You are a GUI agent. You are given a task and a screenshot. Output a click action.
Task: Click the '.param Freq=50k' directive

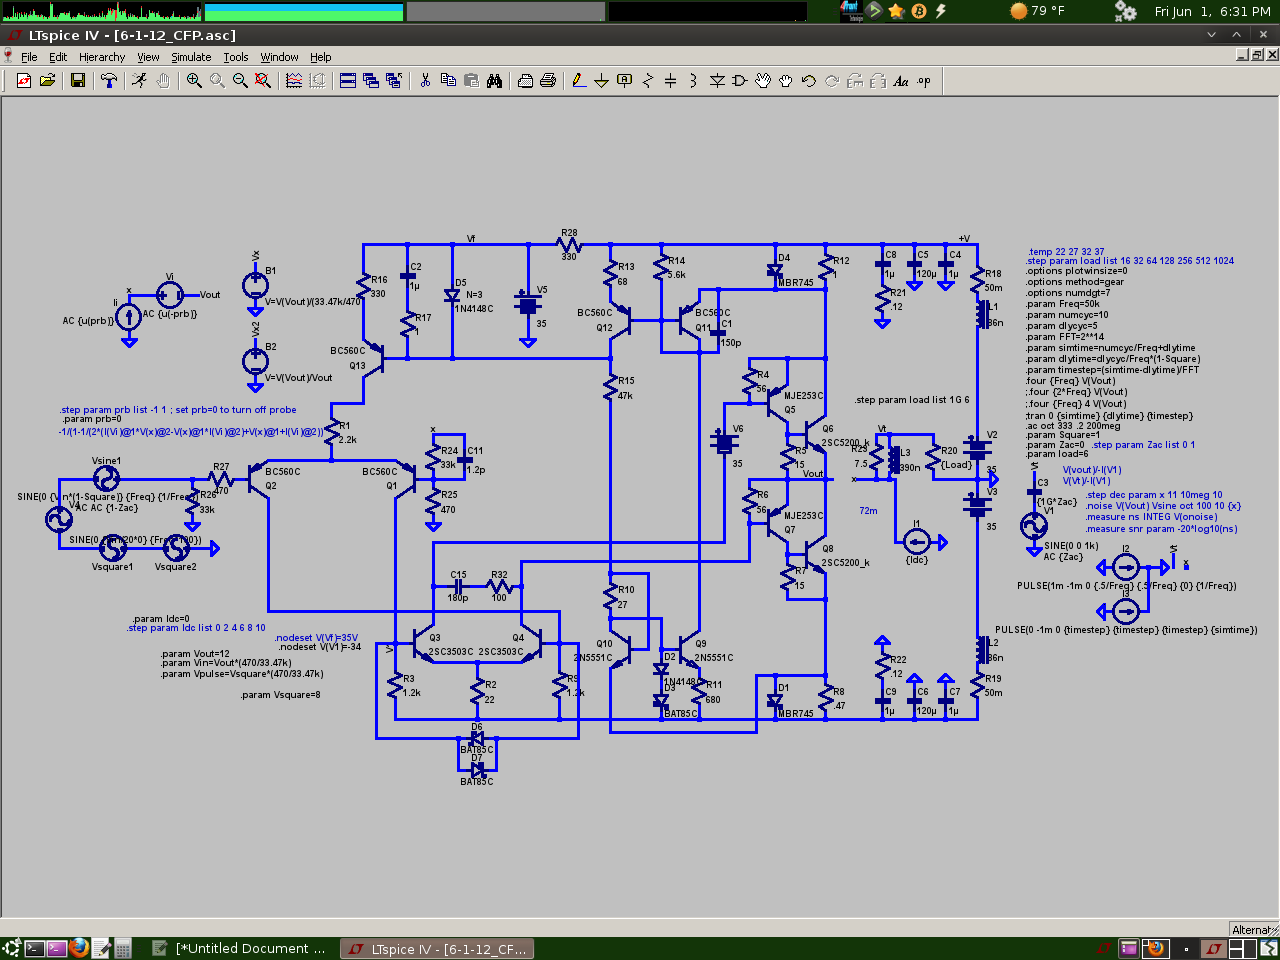pyautogui.click(x=1062, y=304)
